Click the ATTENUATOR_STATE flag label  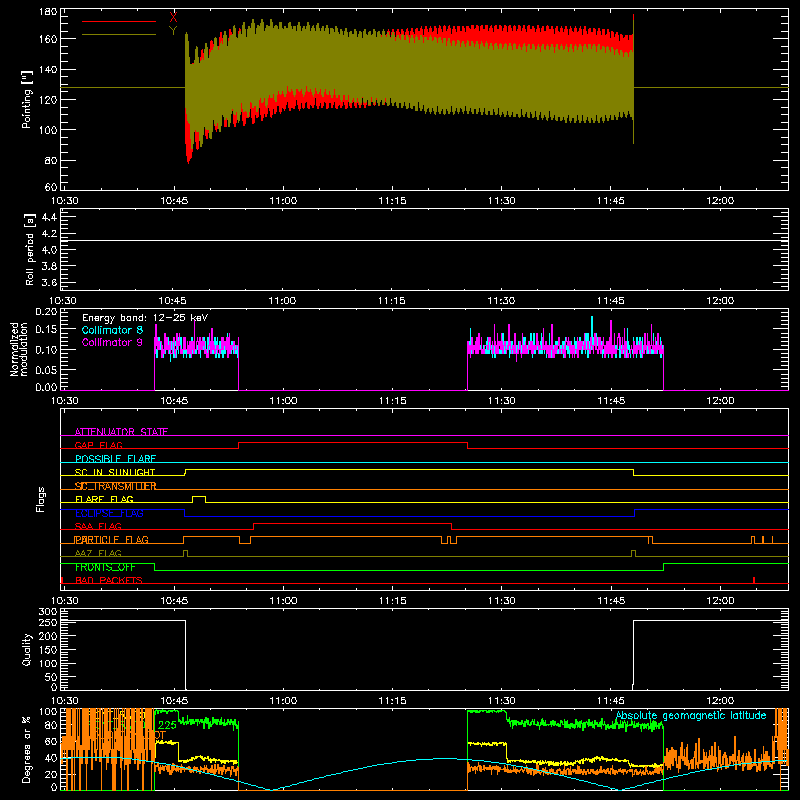click(x=121, y=432)
